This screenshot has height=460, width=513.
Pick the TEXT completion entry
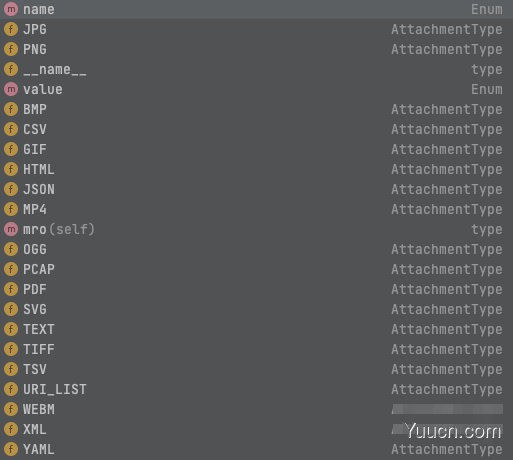point(256,329)
